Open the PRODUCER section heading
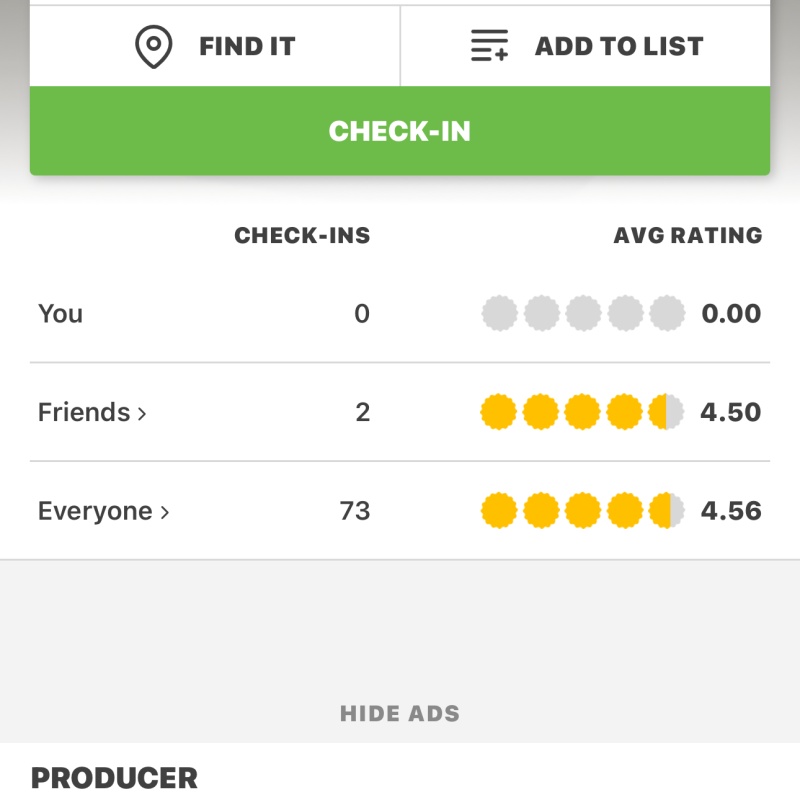 click(x=114, y=778)
